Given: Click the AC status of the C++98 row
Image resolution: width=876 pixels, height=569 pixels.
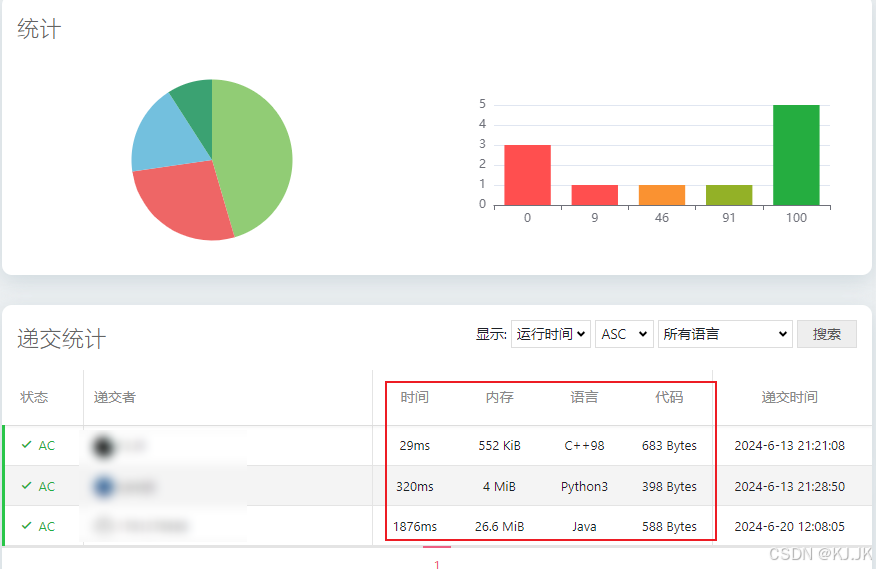Looking at the screenshot, I should coord(46,445).
